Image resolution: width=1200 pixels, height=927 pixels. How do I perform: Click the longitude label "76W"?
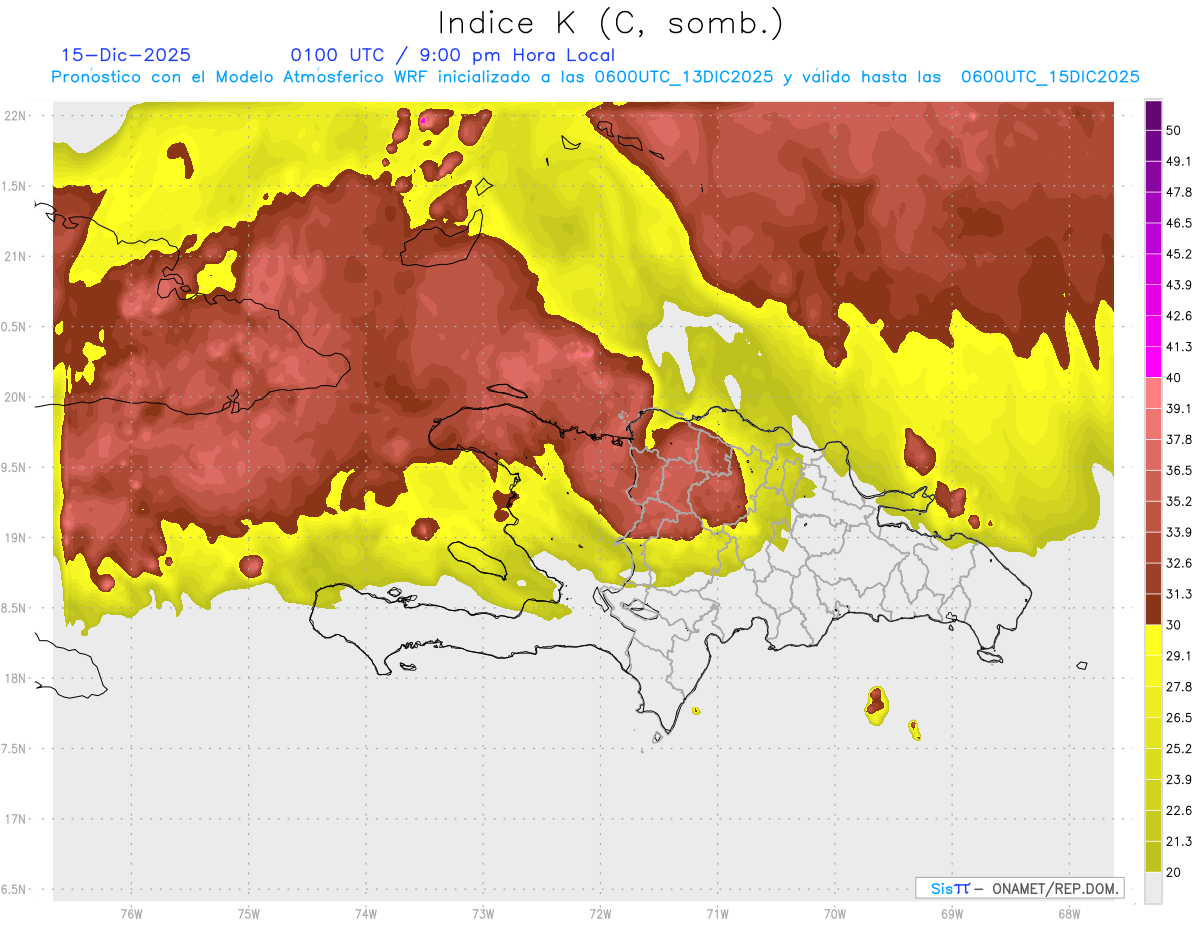tap(131, 914)
